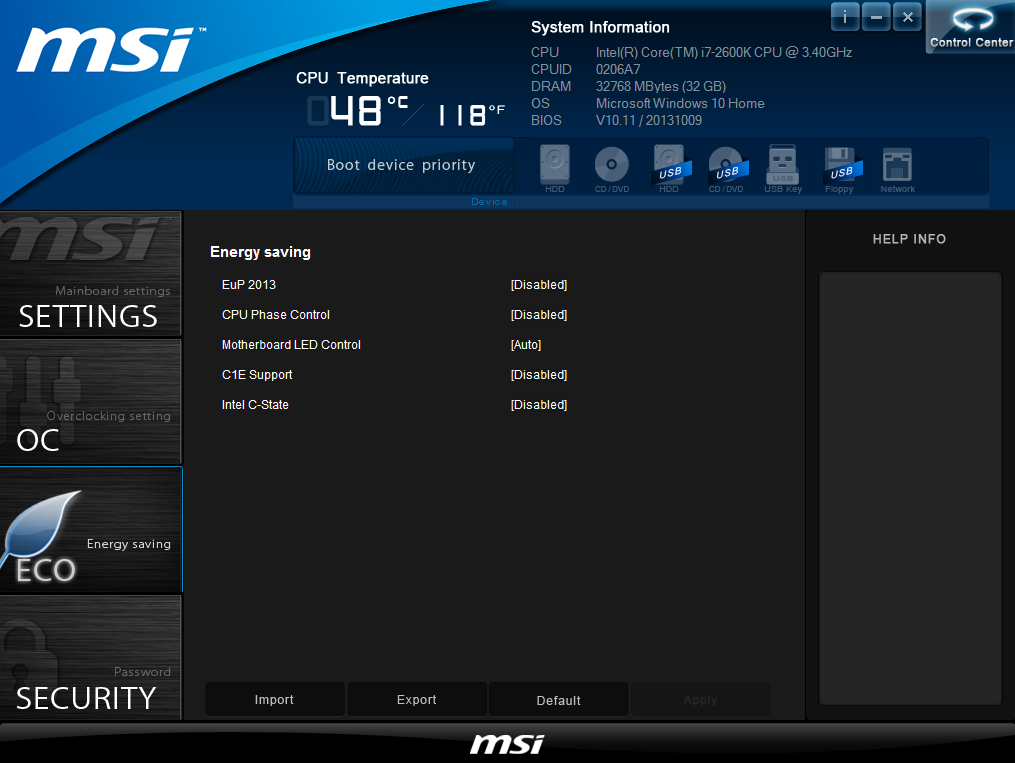Select the Network boot device icon
This screenshot has width=1015, height=763.
coord(897,168)
